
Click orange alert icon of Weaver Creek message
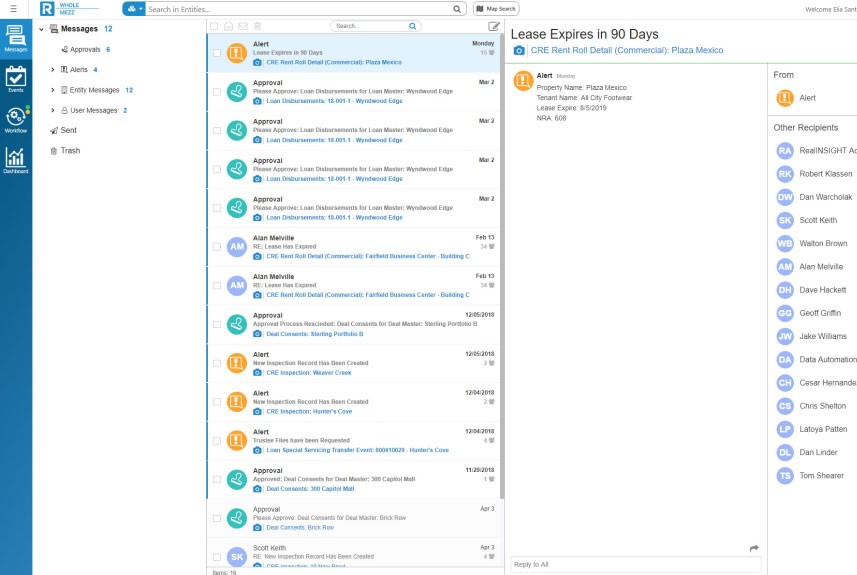tap(237, 363)
